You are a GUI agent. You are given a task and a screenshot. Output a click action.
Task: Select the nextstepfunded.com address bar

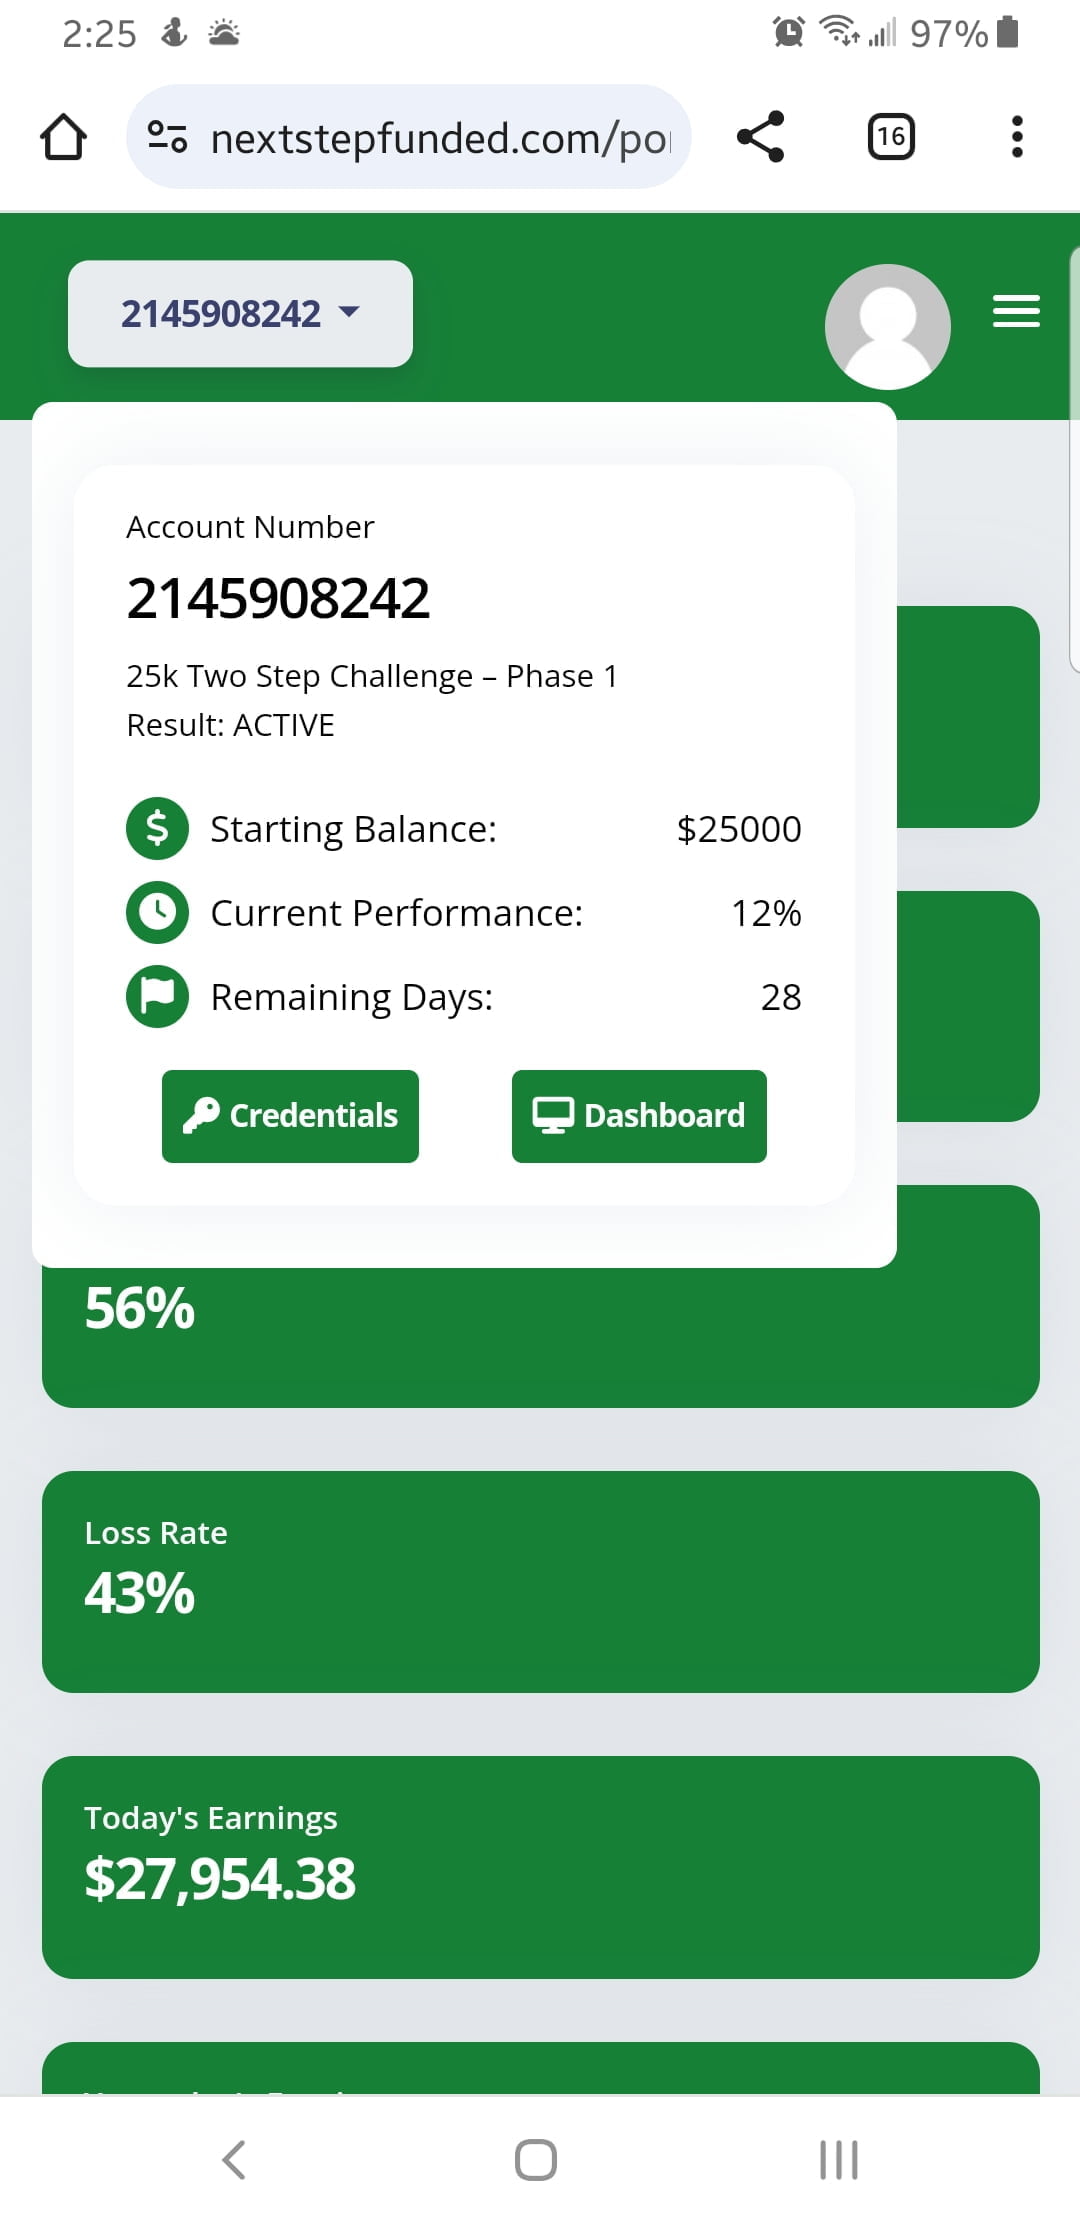coord(440,138)
